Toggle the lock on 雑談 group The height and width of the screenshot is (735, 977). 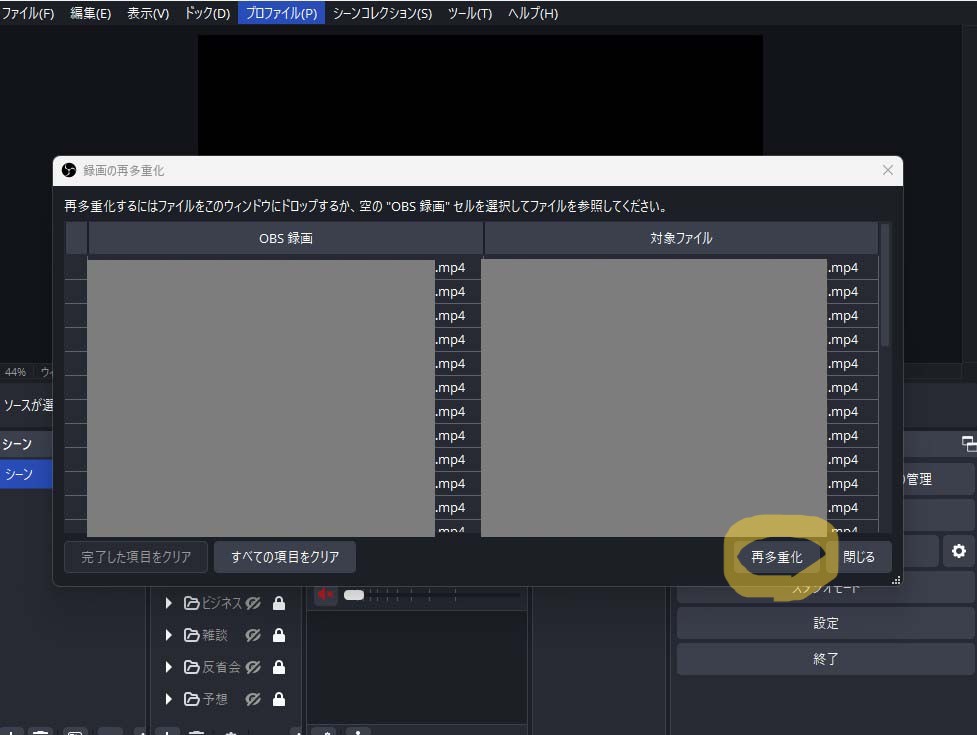pos(279,635)
